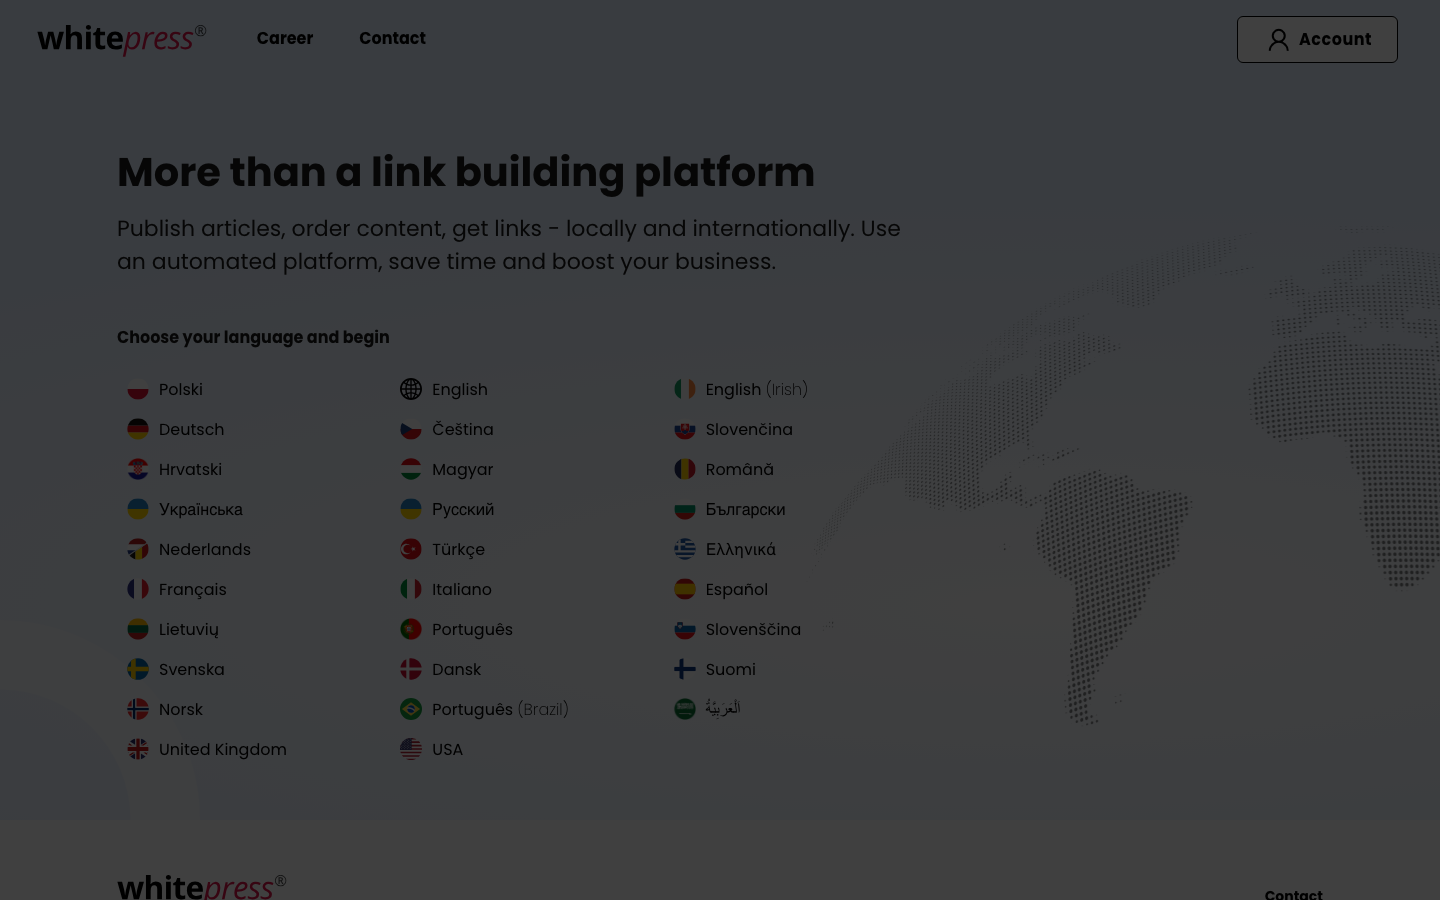Select the Norsk language link
The width and height of the screenshot is (1440, 900).
pyautogui.click(x=181, y=709)
